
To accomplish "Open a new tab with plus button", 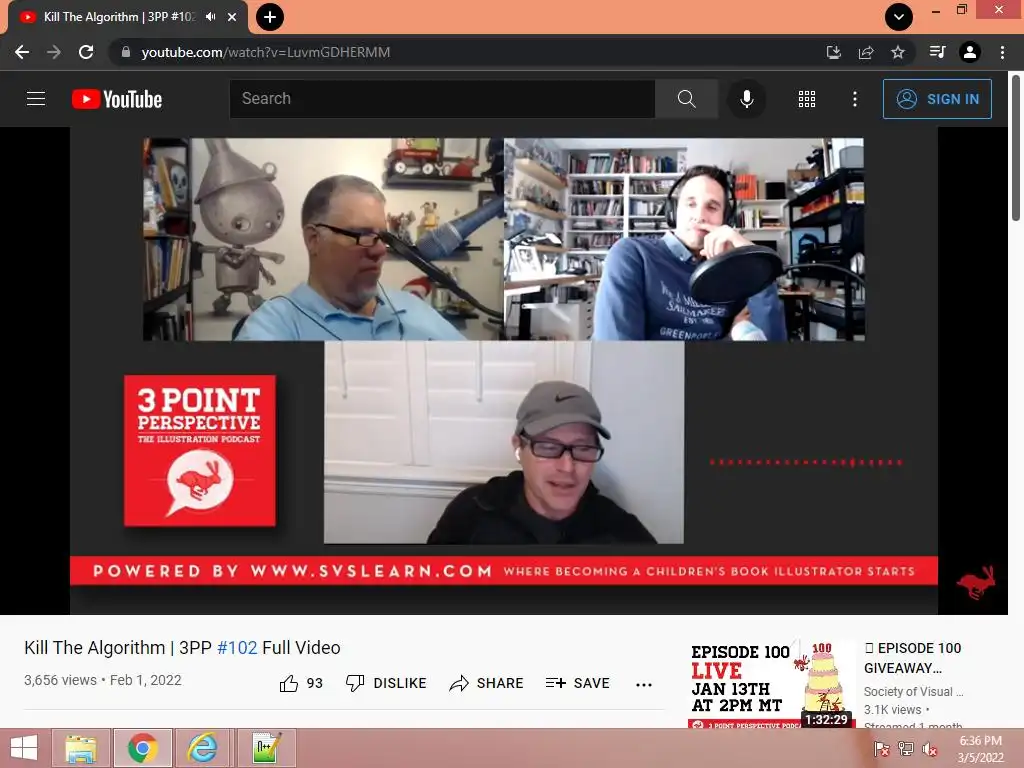I will 270,17.
